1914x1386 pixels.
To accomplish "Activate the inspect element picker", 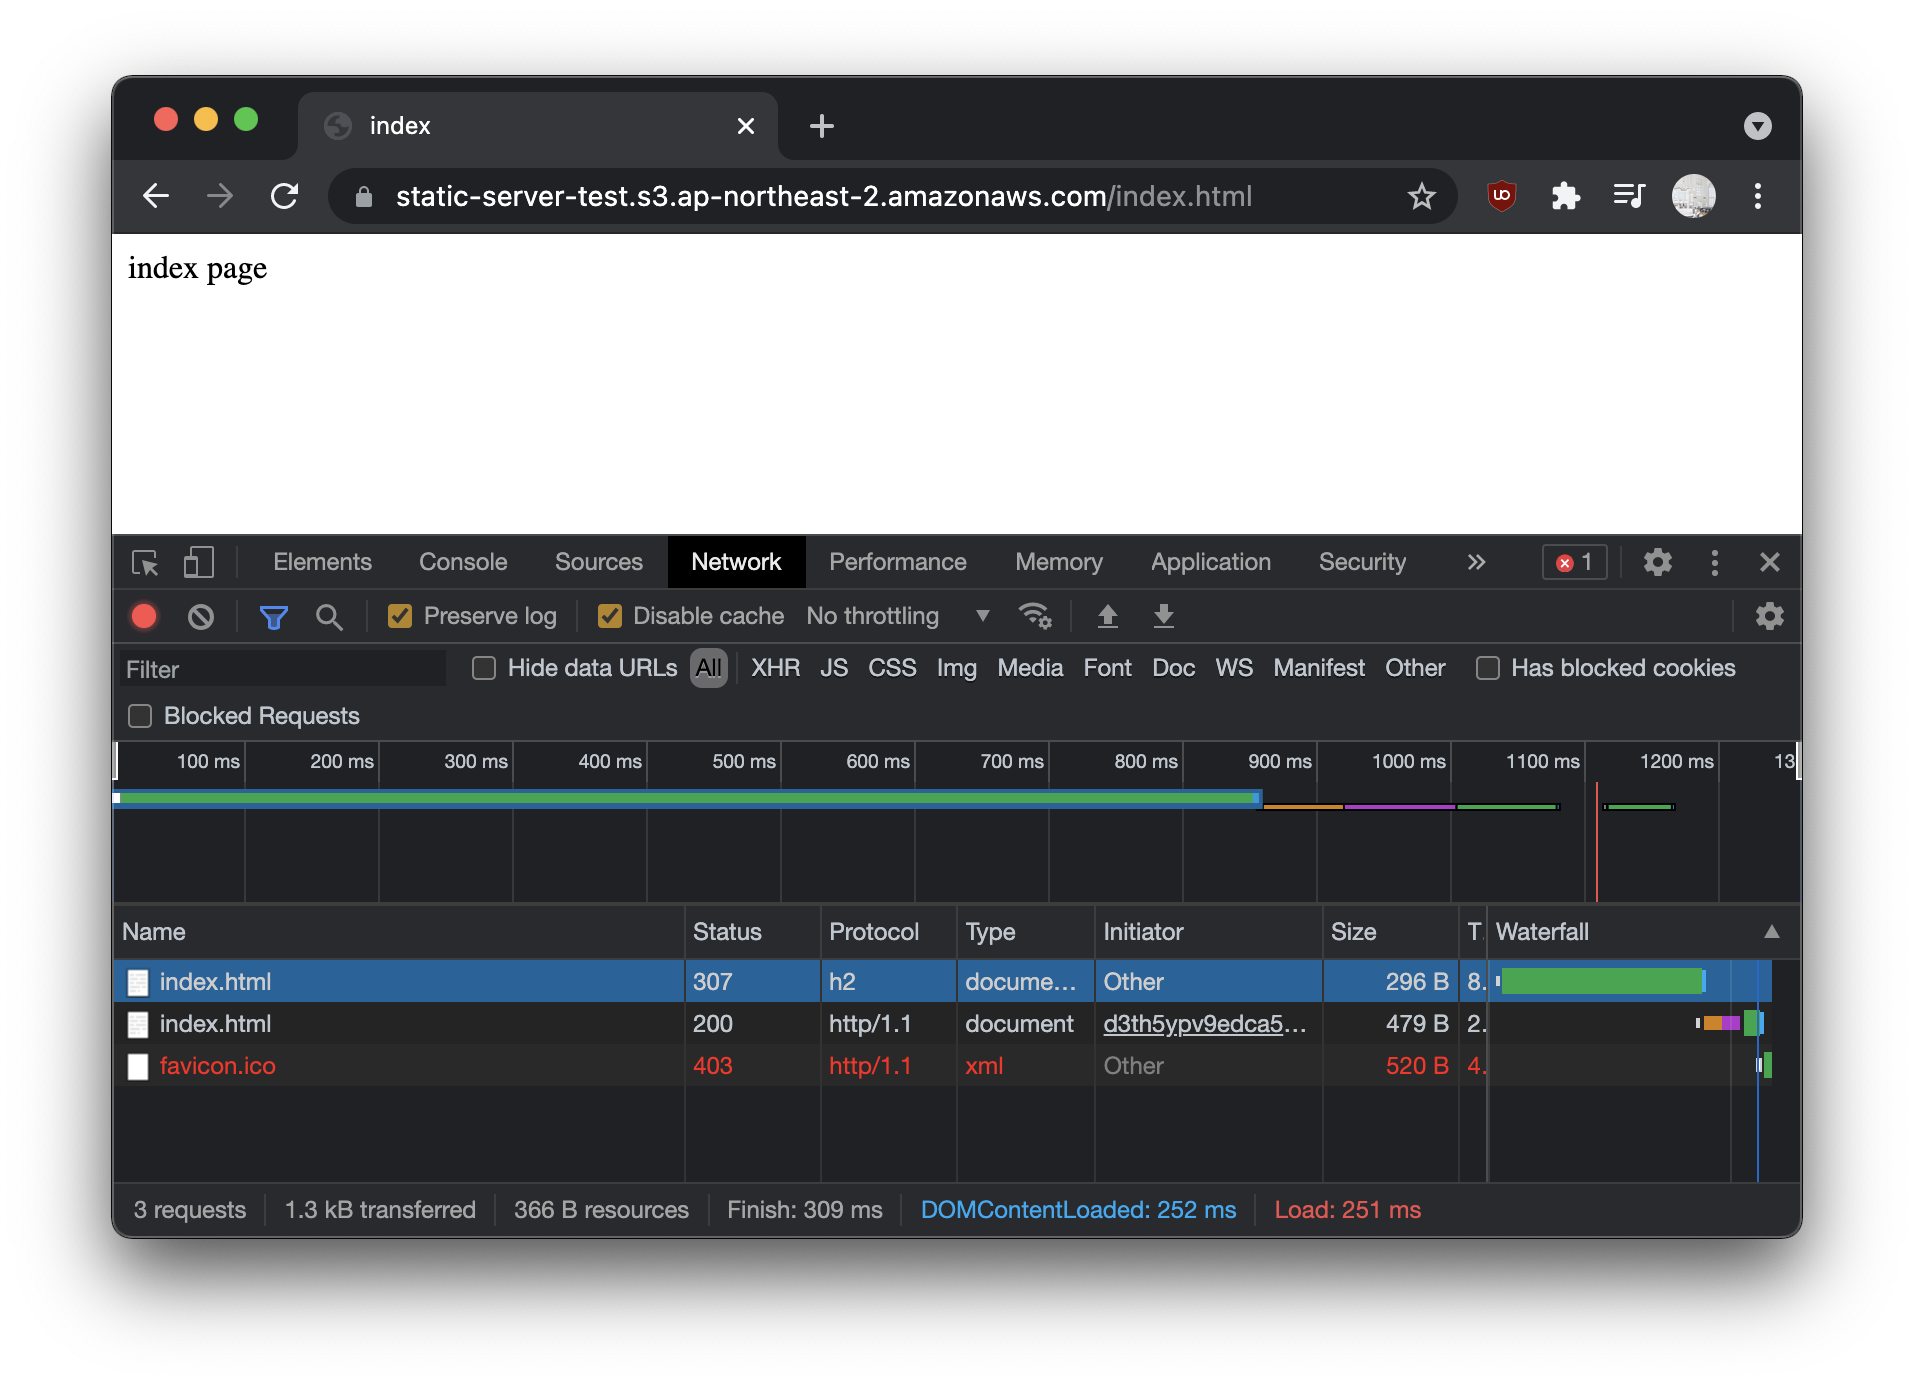I will pos(145,563).
